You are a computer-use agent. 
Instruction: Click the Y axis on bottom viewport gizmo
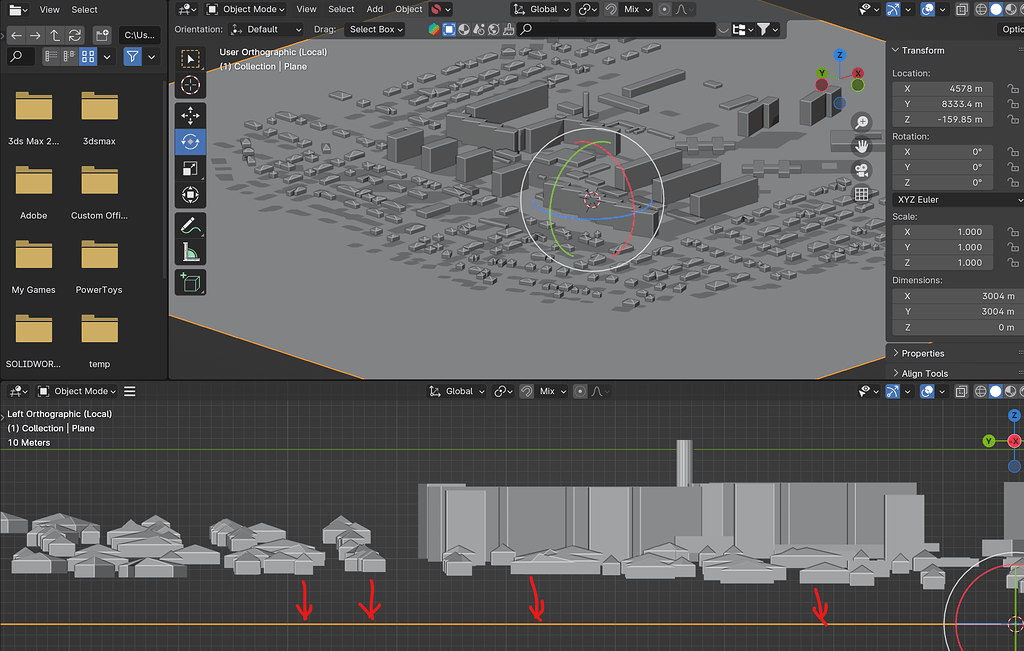click(x=989, y=441)
